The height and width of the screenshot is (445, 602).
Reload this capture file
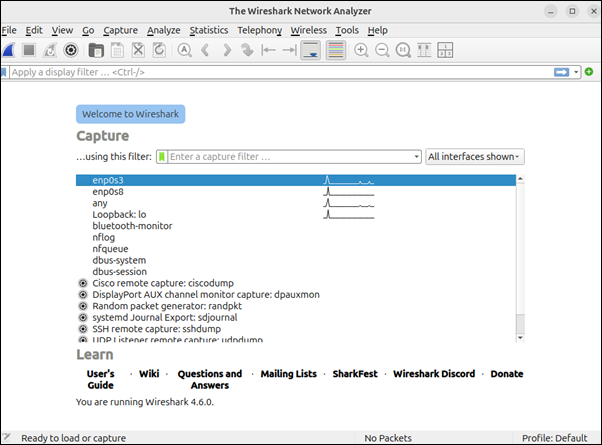[159, 50]
